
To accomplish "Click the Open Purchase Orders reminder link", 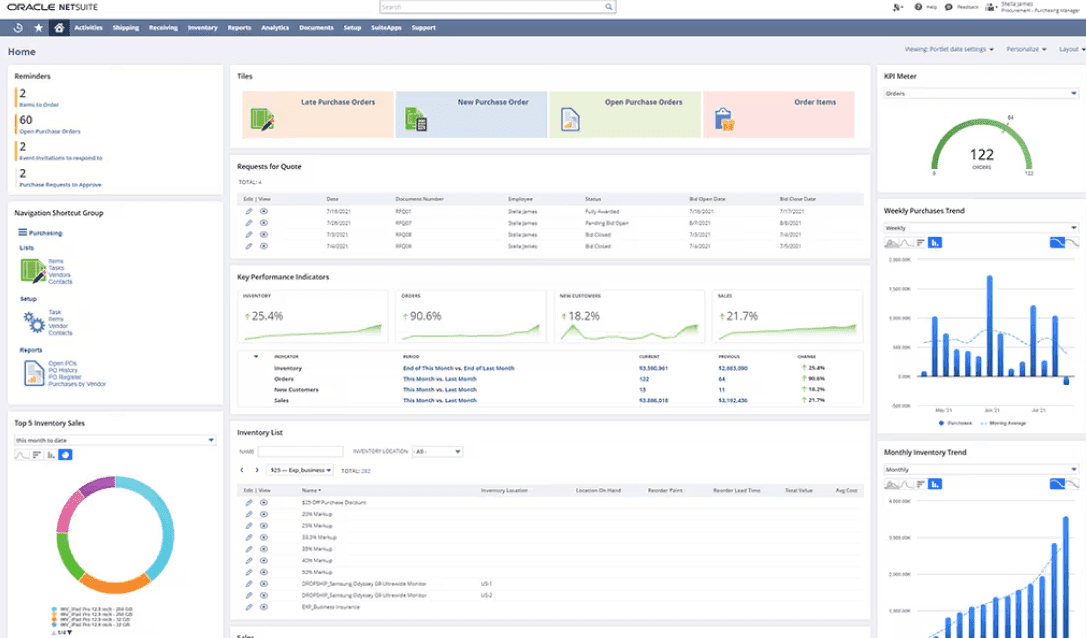I will tap(49, 131).
